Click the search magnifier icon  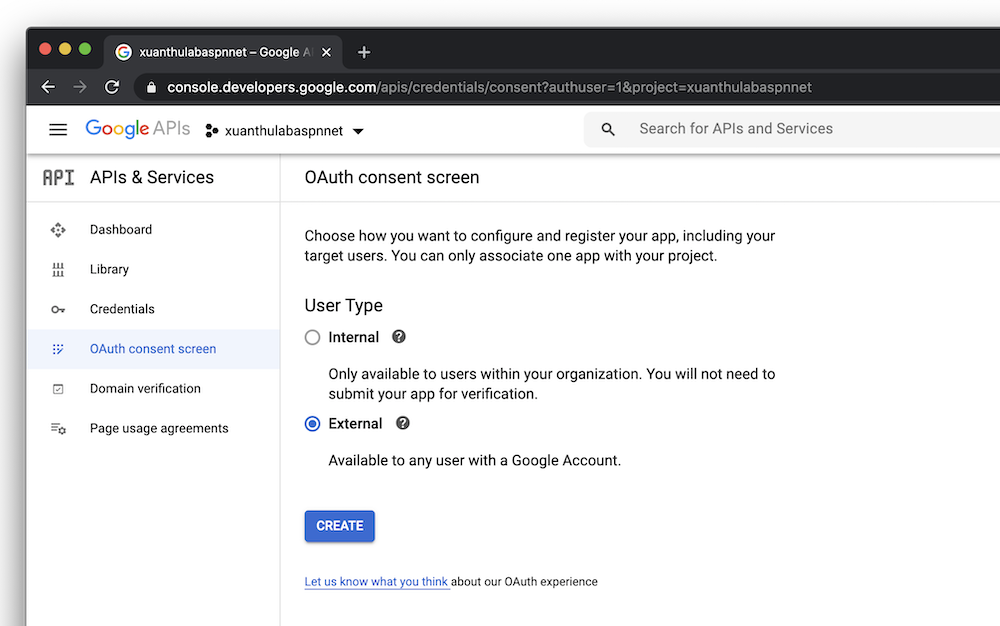pos(608,129)
